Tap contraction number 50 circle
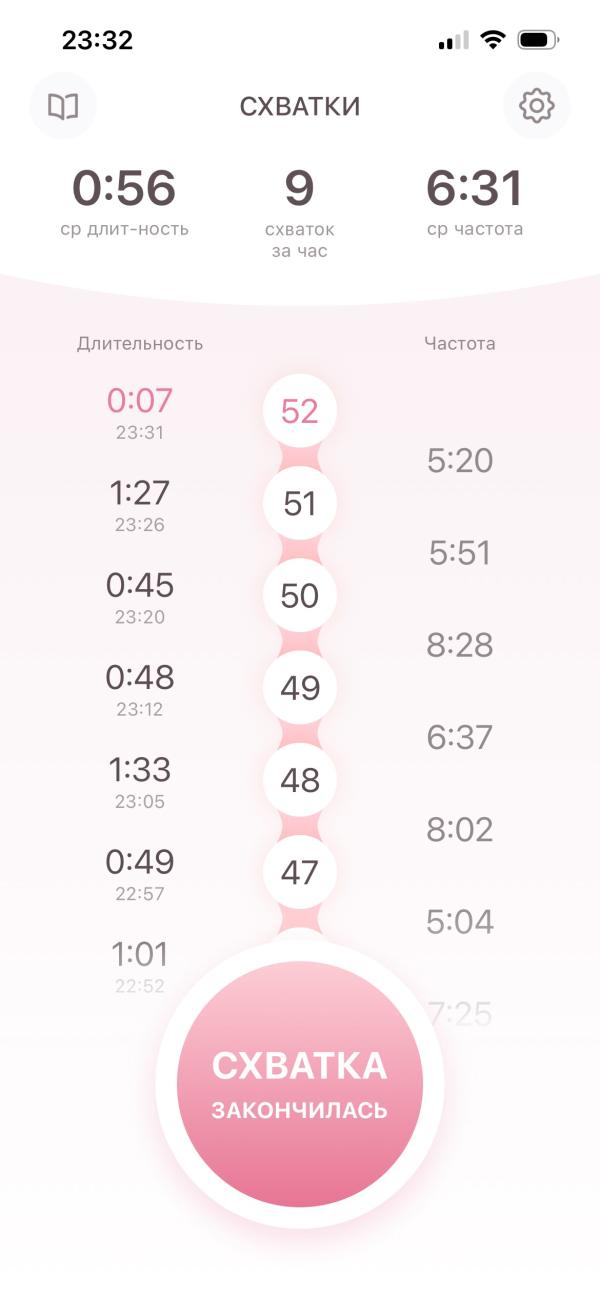 pyautogui.click(x=300, y=596)
